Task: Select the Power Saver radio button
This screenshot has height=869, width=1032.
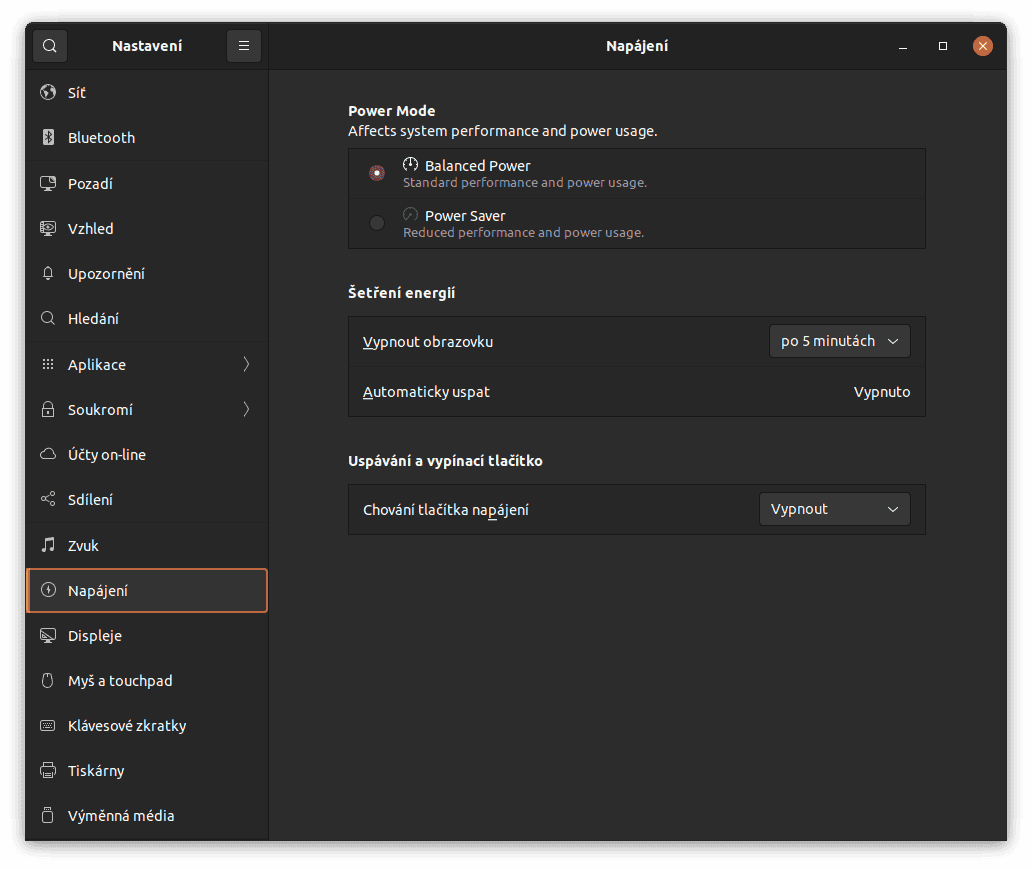Action: (x=377, y=223)
